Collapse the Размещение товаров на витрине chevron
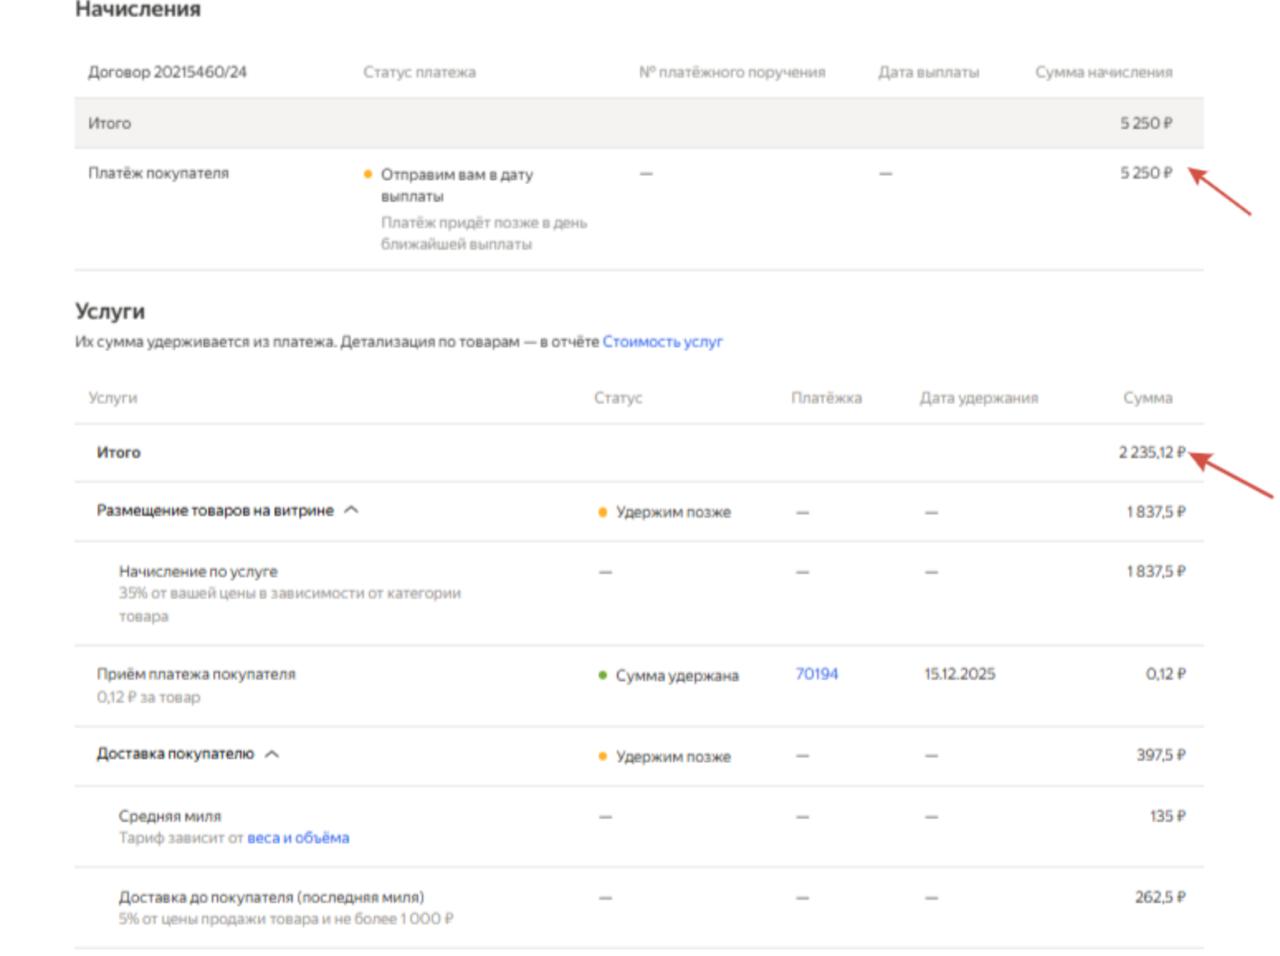Viewport: 1280px width, 956px height. coord(351,510)
